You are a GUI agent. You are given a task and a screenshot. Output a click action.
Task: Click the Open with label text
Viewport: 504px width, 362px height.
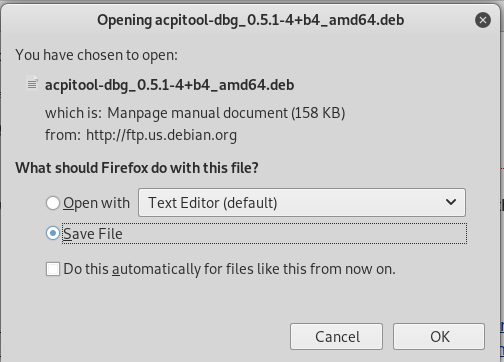coord(96,203)
